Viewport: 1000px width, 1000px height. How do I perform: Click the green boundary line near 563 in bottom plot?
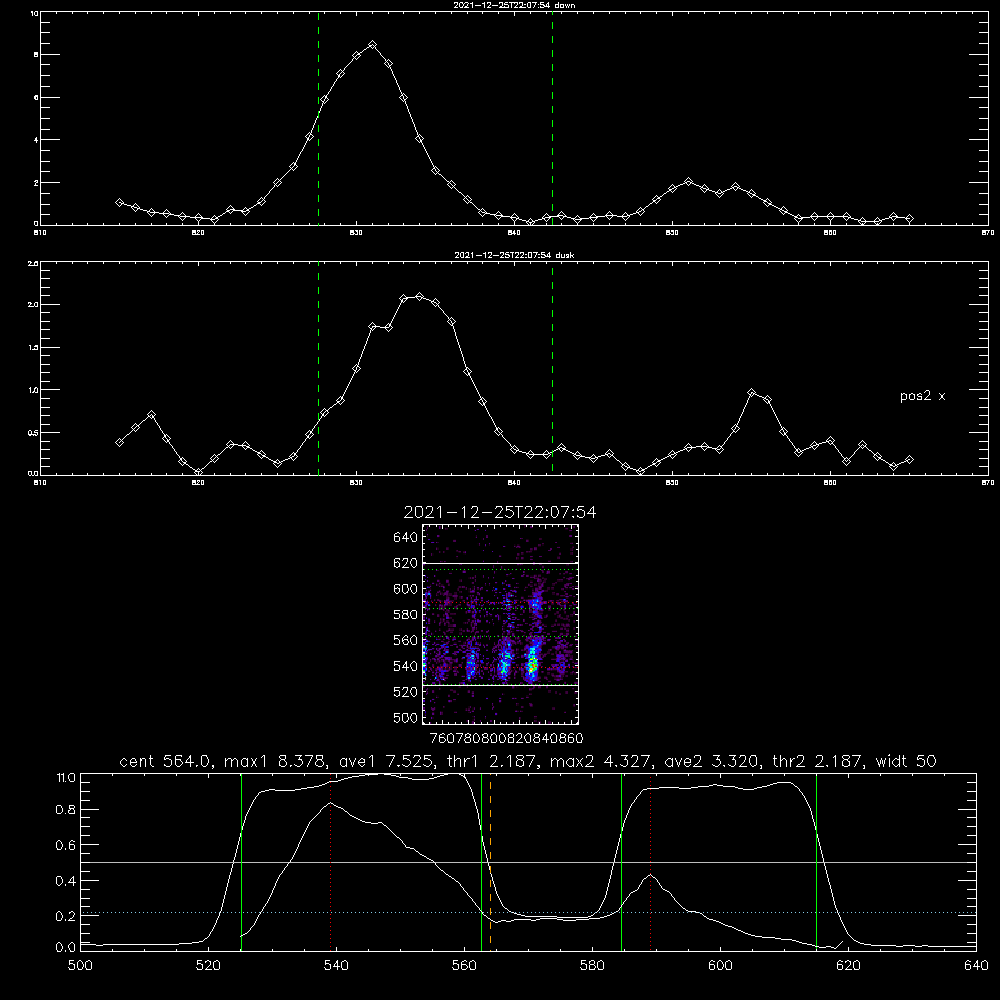pyautogui.click(x=482, y=861)
